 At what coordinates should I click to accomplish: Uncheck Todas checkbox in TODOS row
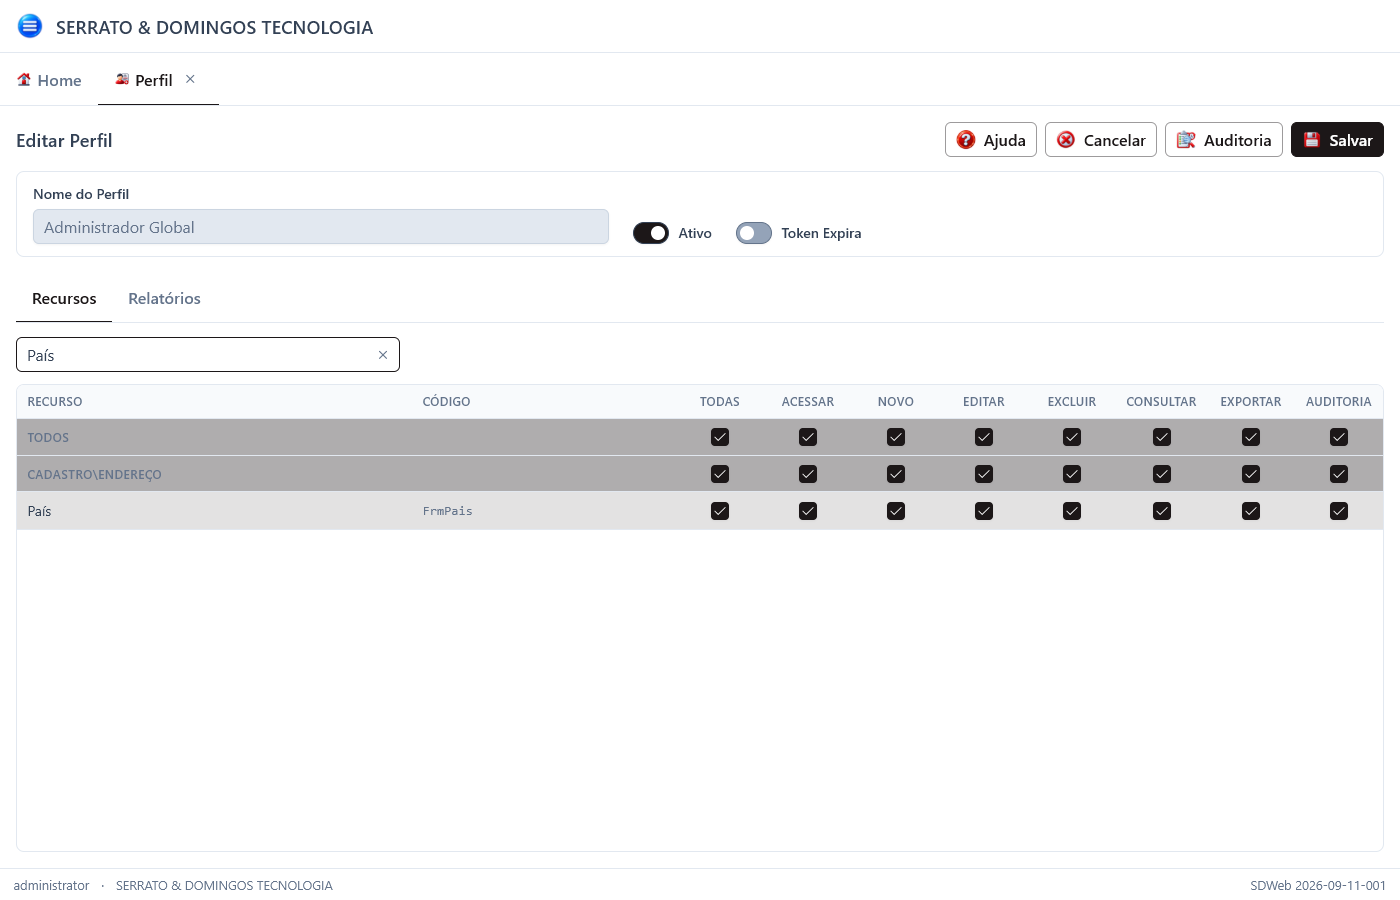point(720,437)
